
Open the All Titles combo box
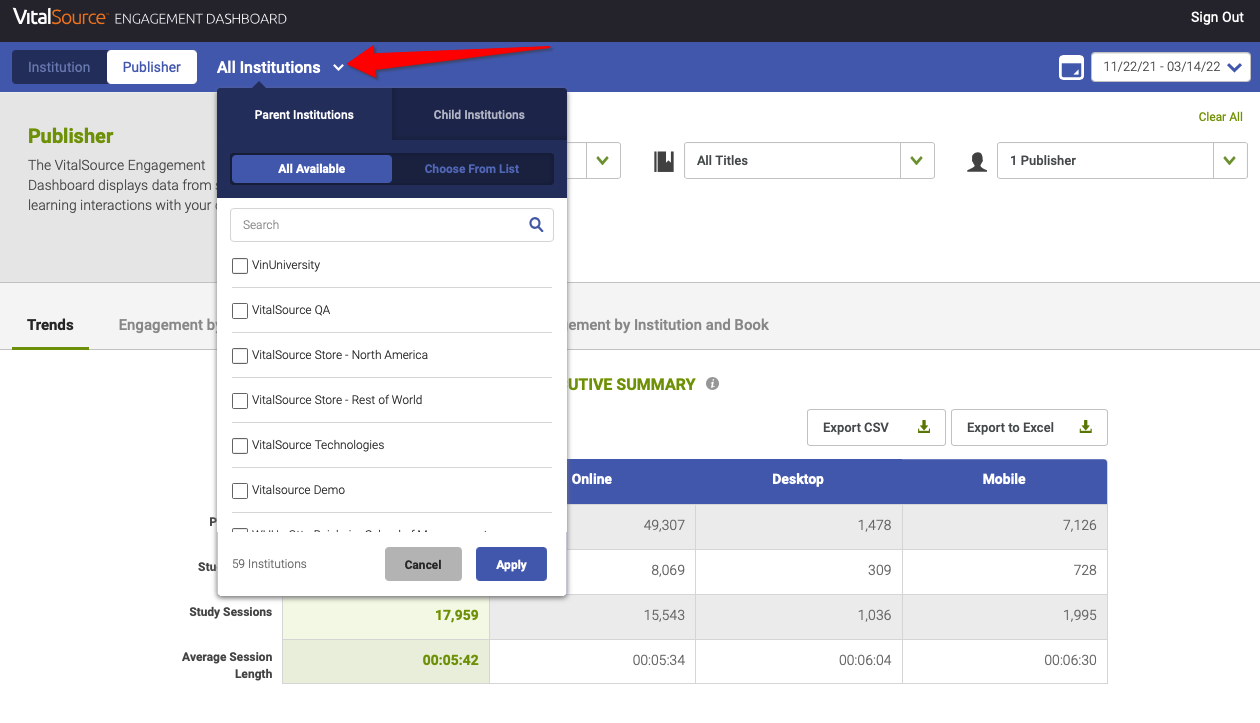pos(809,161)
